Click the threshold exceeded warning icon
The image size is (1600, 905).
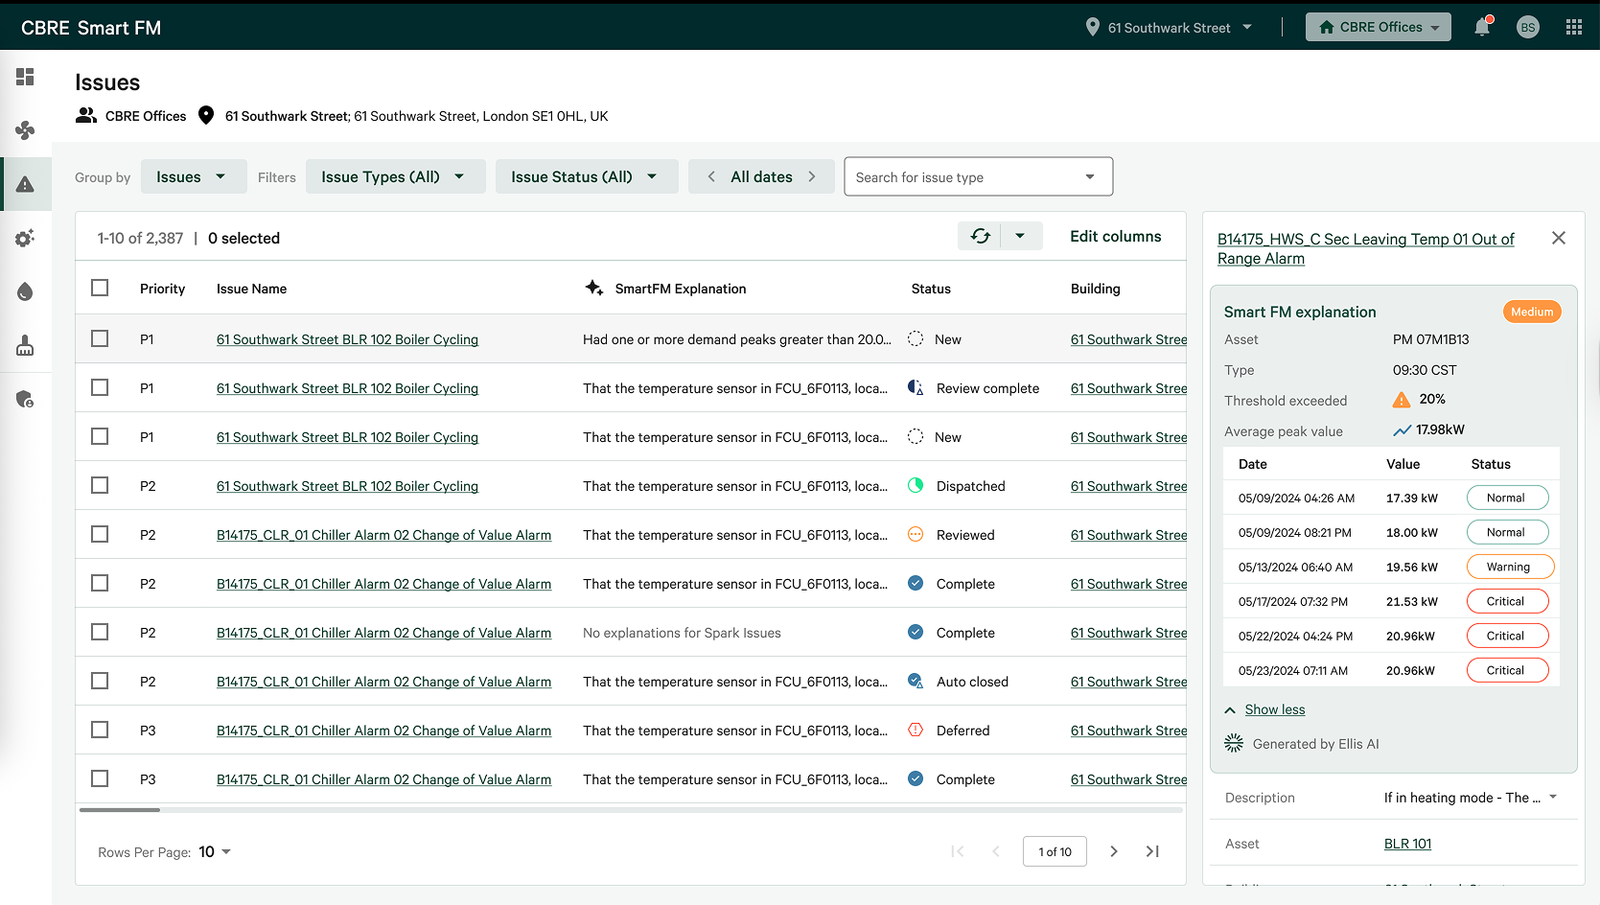(1402, 400)
